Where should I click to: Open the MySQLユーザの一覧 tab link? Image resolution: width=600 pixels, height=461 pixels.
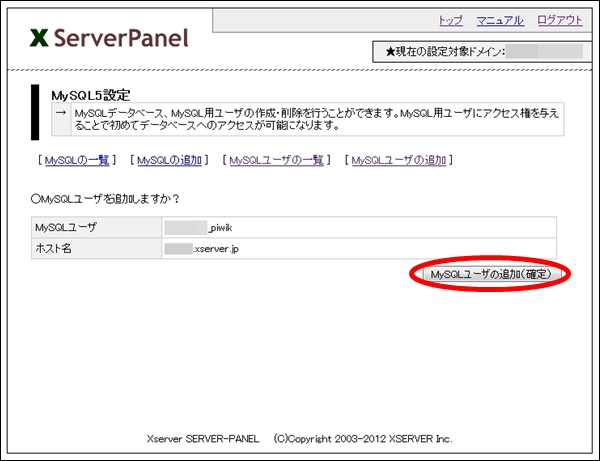coord(276,160)
